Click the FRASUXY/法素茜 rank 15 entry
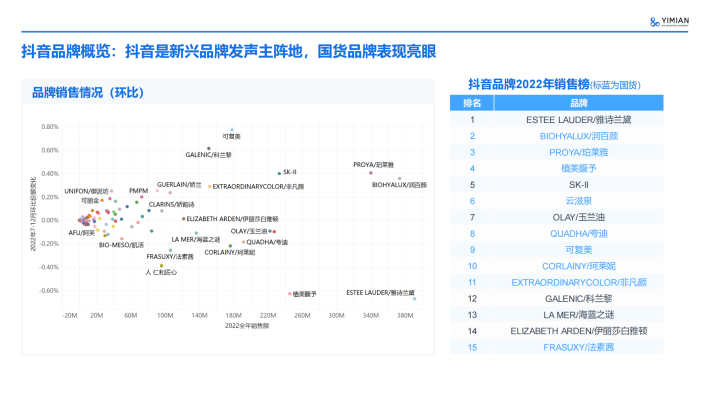The width and height of the screenshot is (710, 399). tap(579, 347)
